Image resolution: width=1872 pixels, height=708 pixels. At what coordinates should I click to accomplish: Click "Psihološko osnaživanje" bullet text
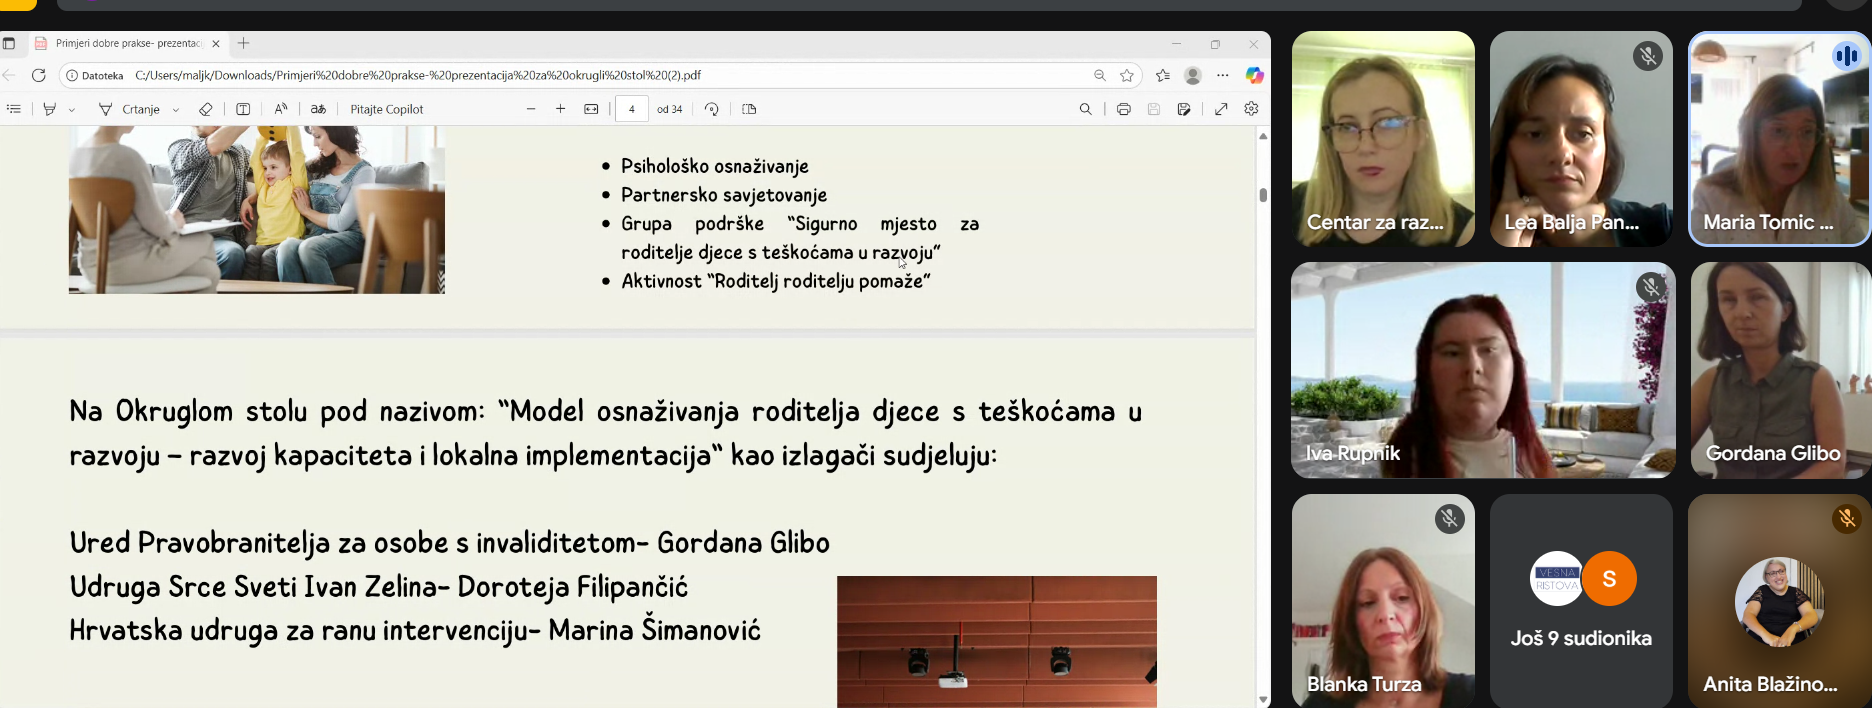coord(715,166)
